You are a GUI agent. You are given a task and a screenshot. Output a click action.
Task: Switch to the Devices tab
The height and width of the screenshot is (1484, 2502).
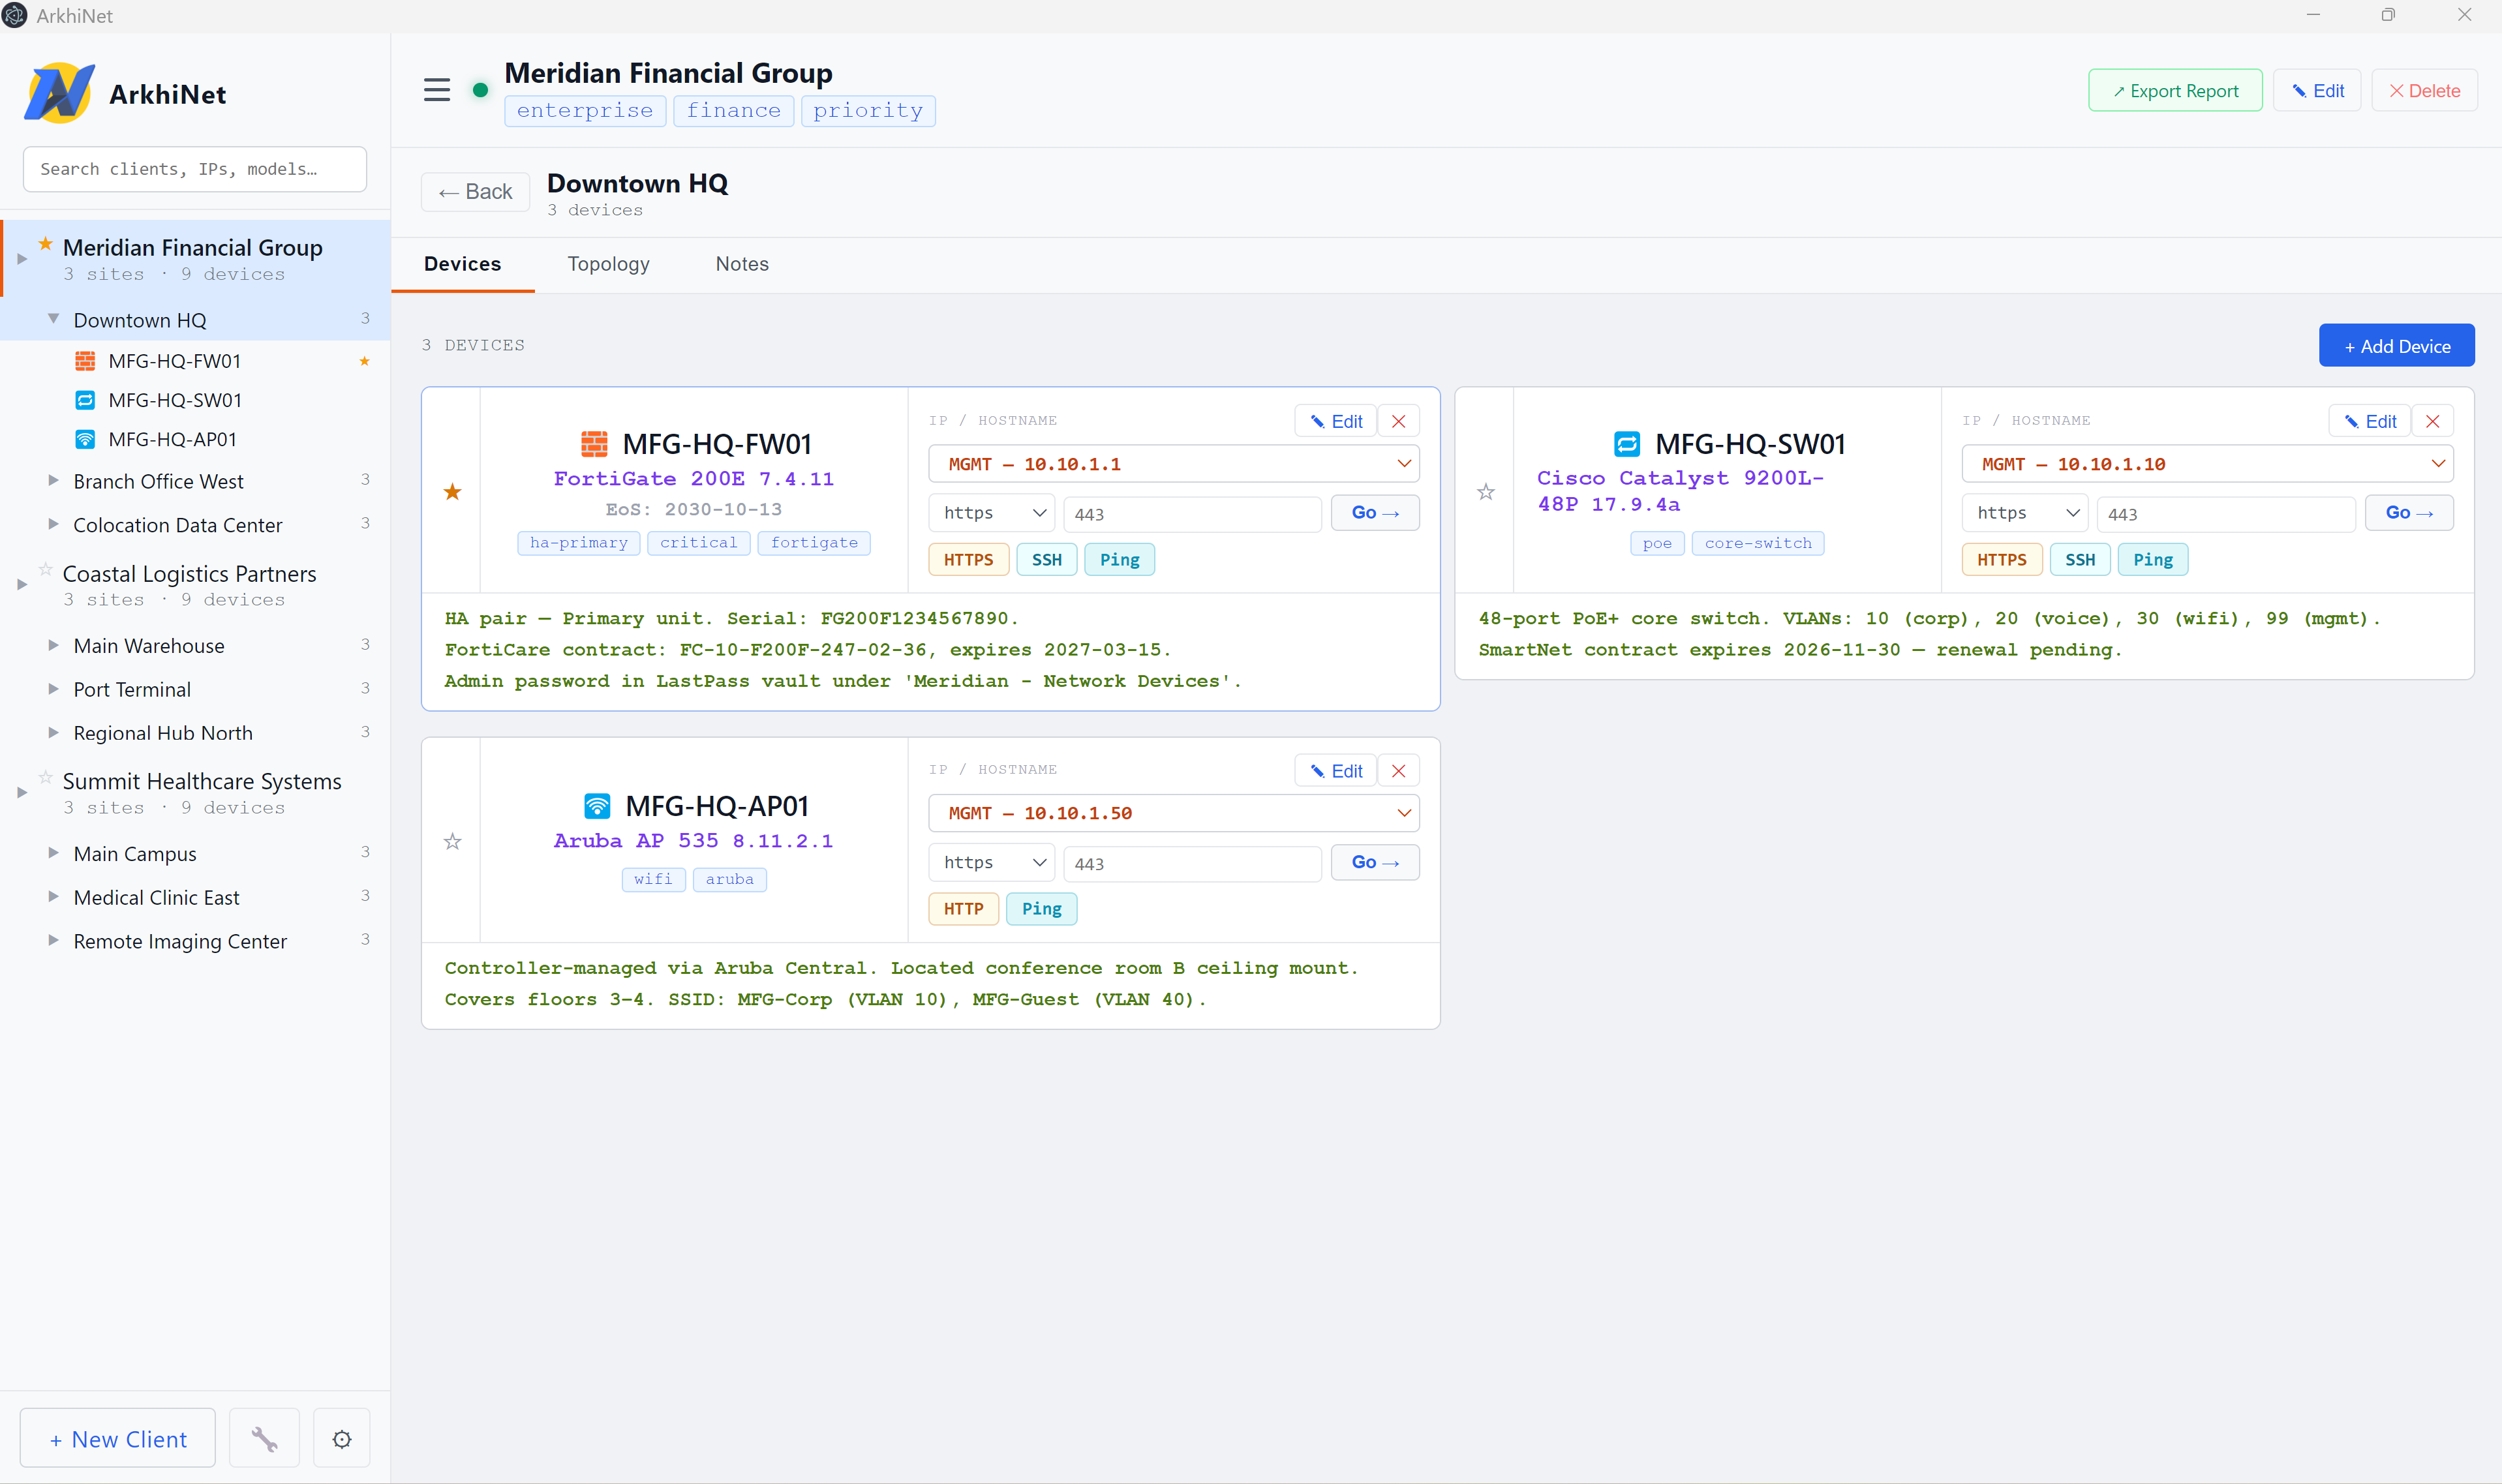[462, 264]
